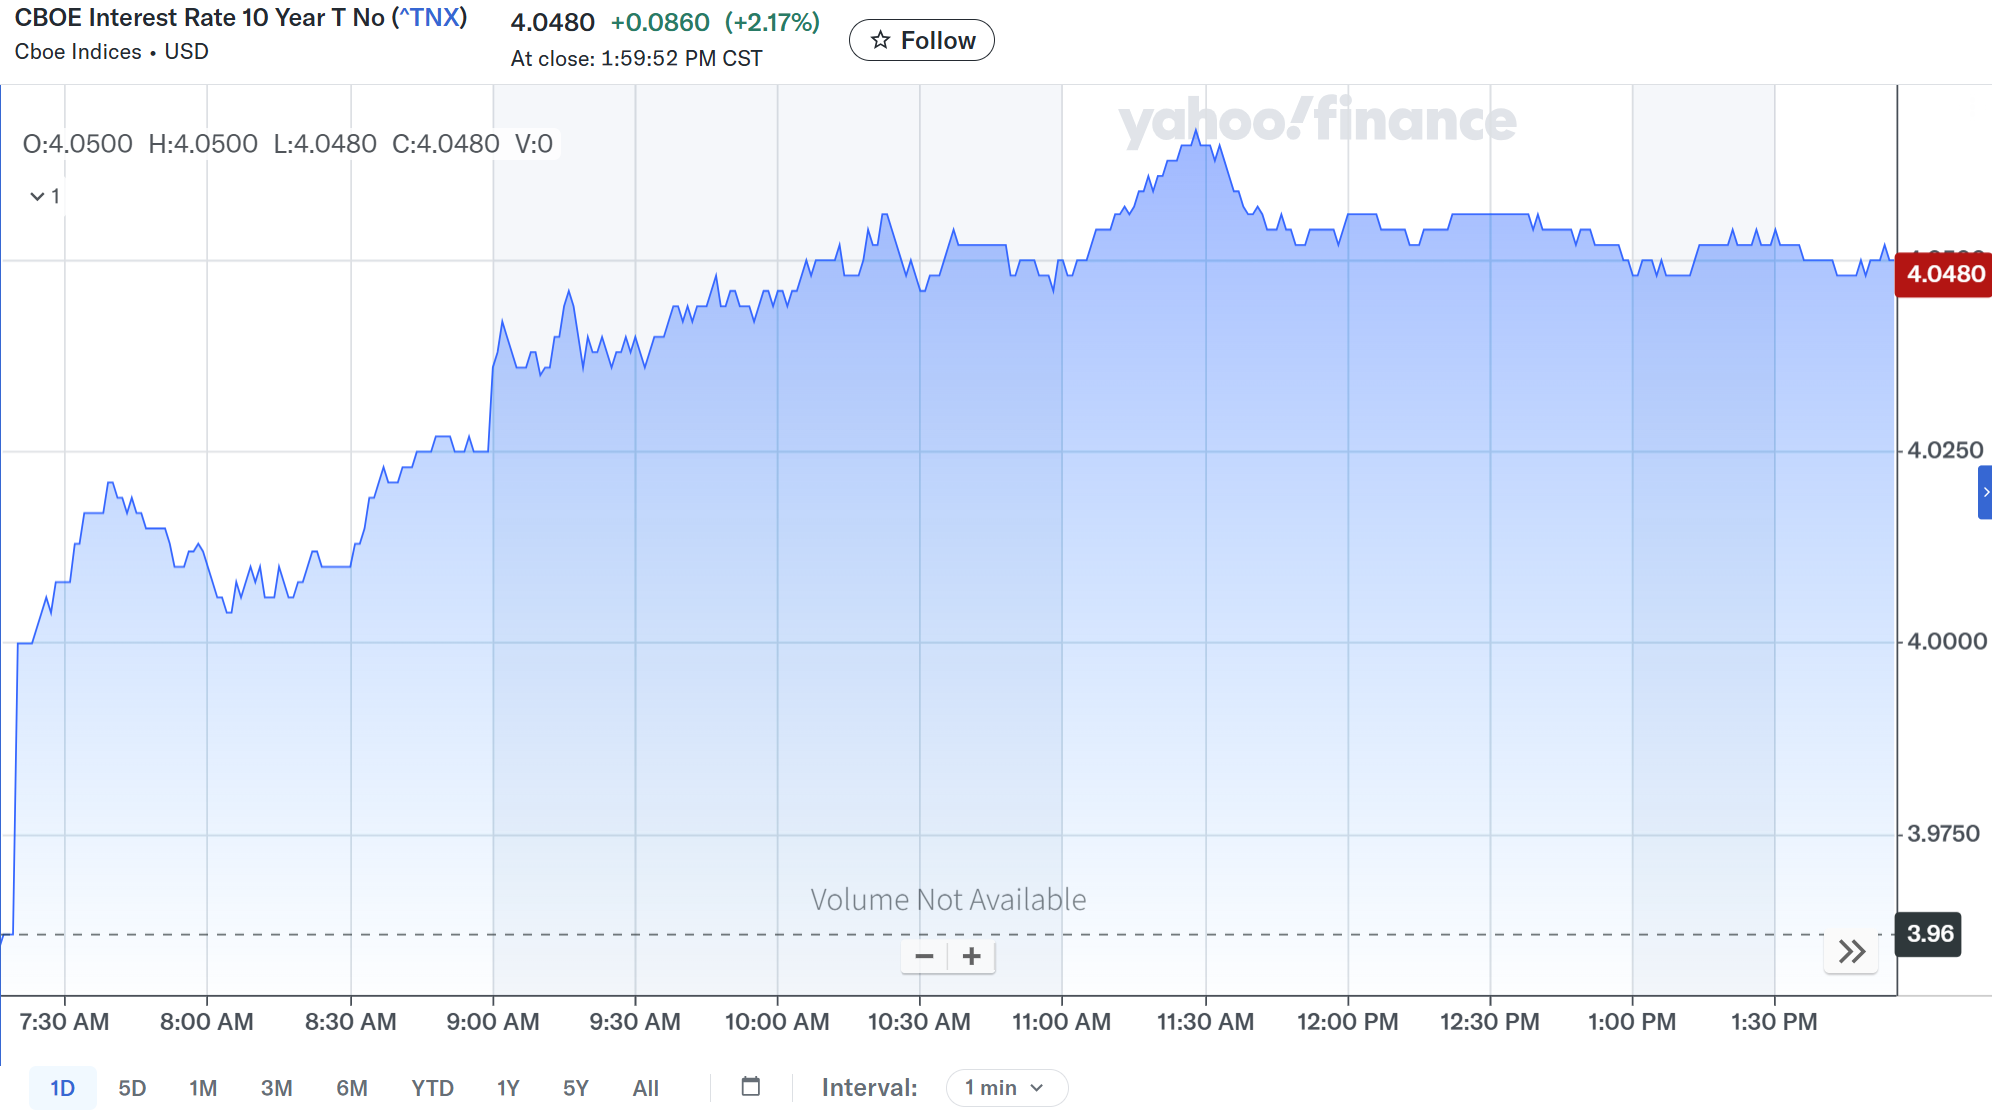Viewport: 1992px width, 1111px height.
Task: Select the YTD range option
Action: click(432, 1088)
